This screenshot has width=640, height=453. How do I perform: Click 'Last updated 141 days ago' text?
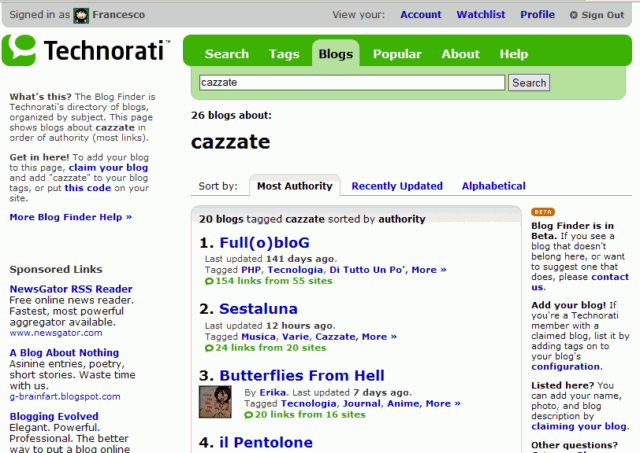[271, 259]
